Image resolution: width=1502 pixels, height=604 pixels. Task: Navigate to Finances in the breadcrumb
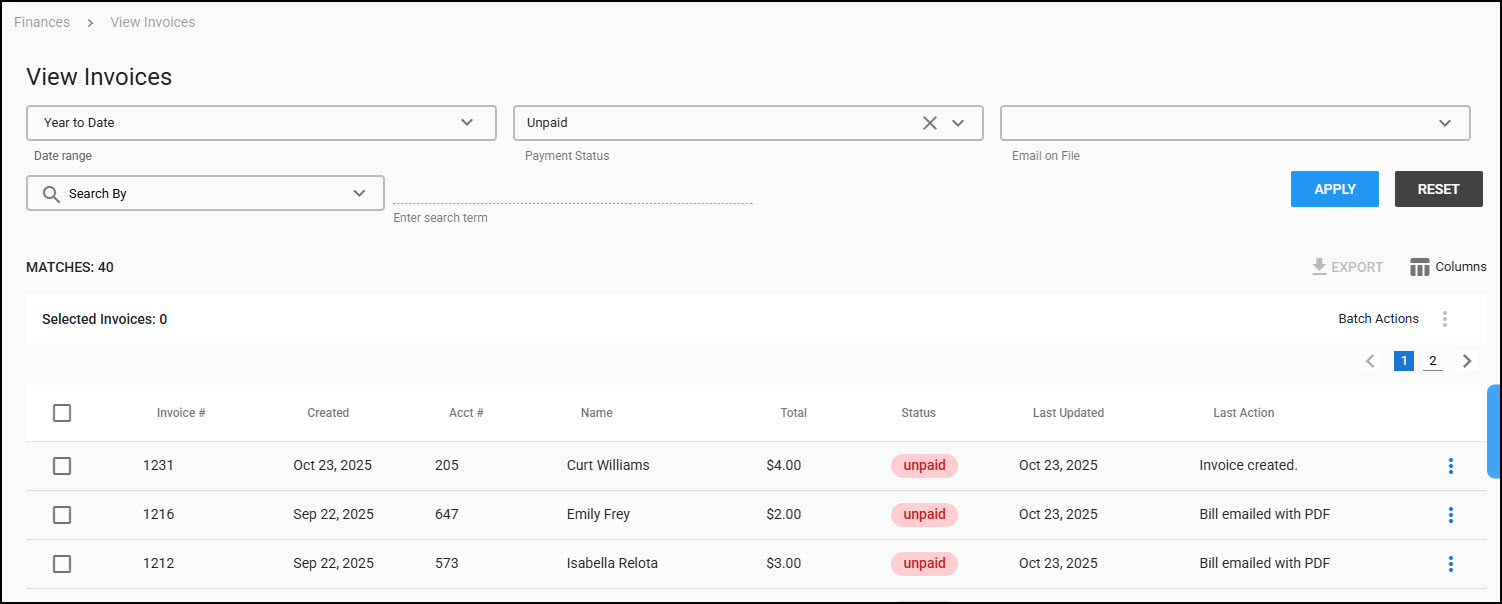tap(42, 22)
